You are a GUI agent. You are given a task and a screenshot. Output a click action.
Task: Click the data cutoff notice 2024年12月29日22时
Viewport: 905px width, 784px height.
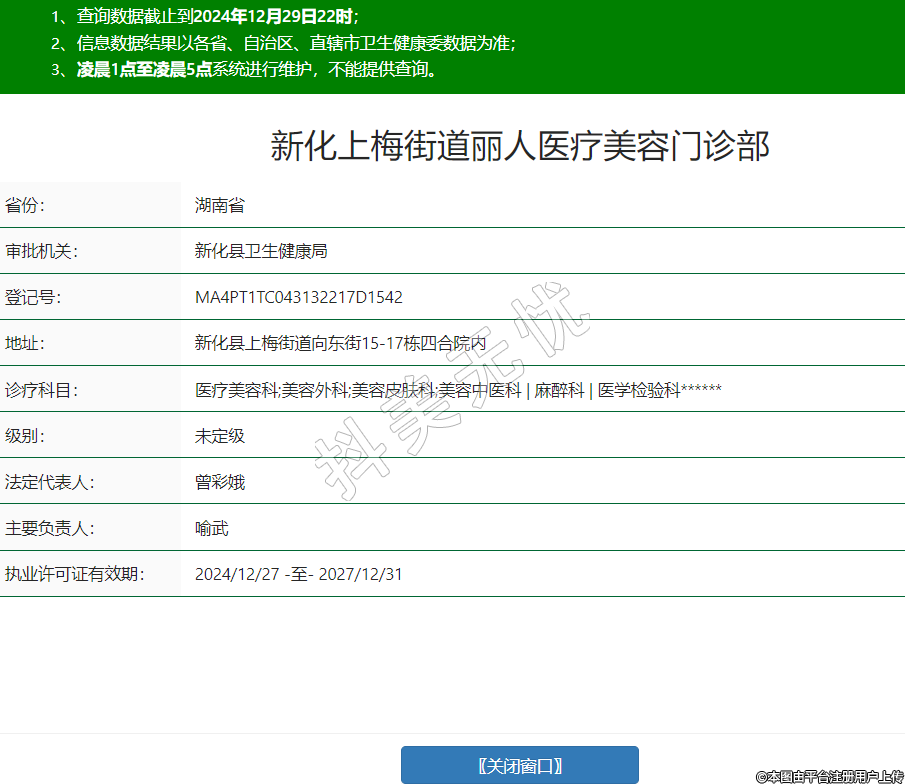pyautogui.click(x=272, y=17)
